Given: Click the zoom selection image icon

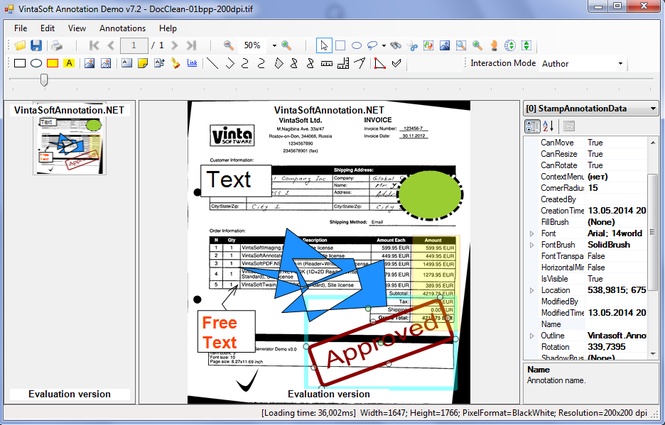Looking at the screenshot, I should click(x=461, y=45).
